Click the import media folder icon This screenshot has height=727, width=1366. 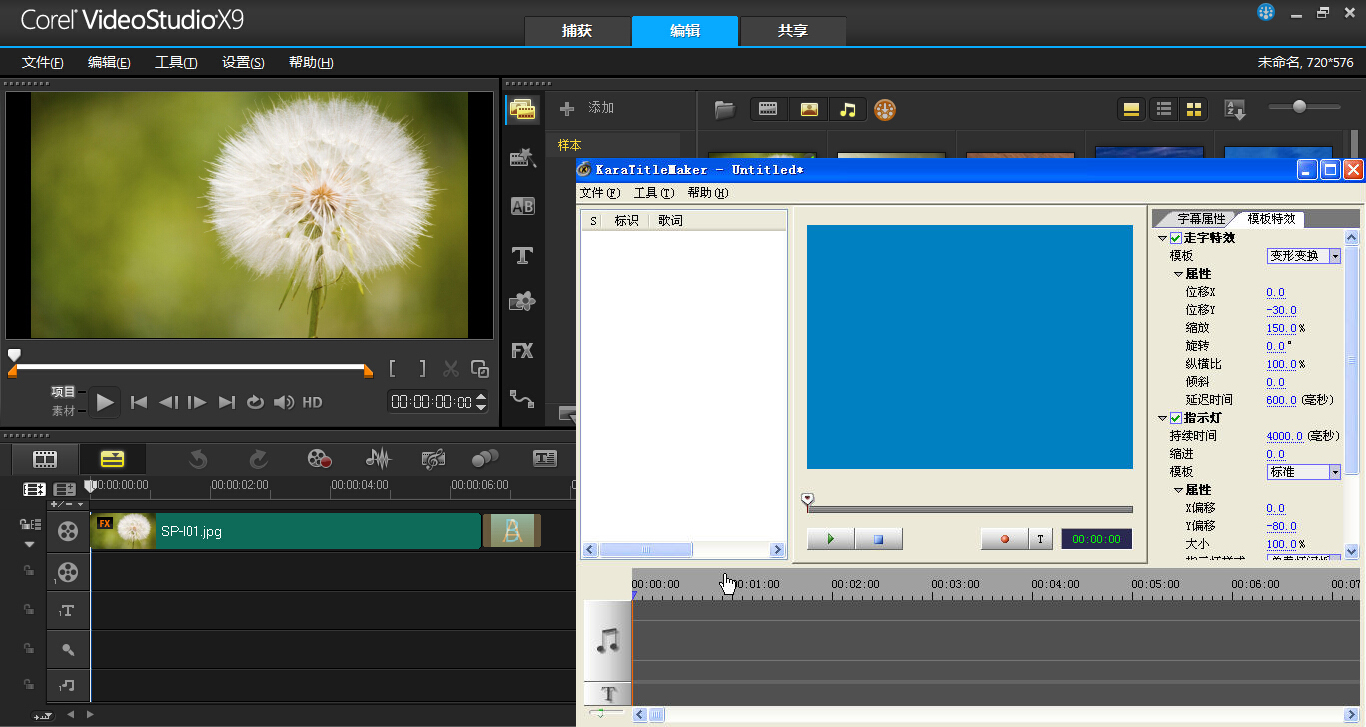tap(724, 109)
